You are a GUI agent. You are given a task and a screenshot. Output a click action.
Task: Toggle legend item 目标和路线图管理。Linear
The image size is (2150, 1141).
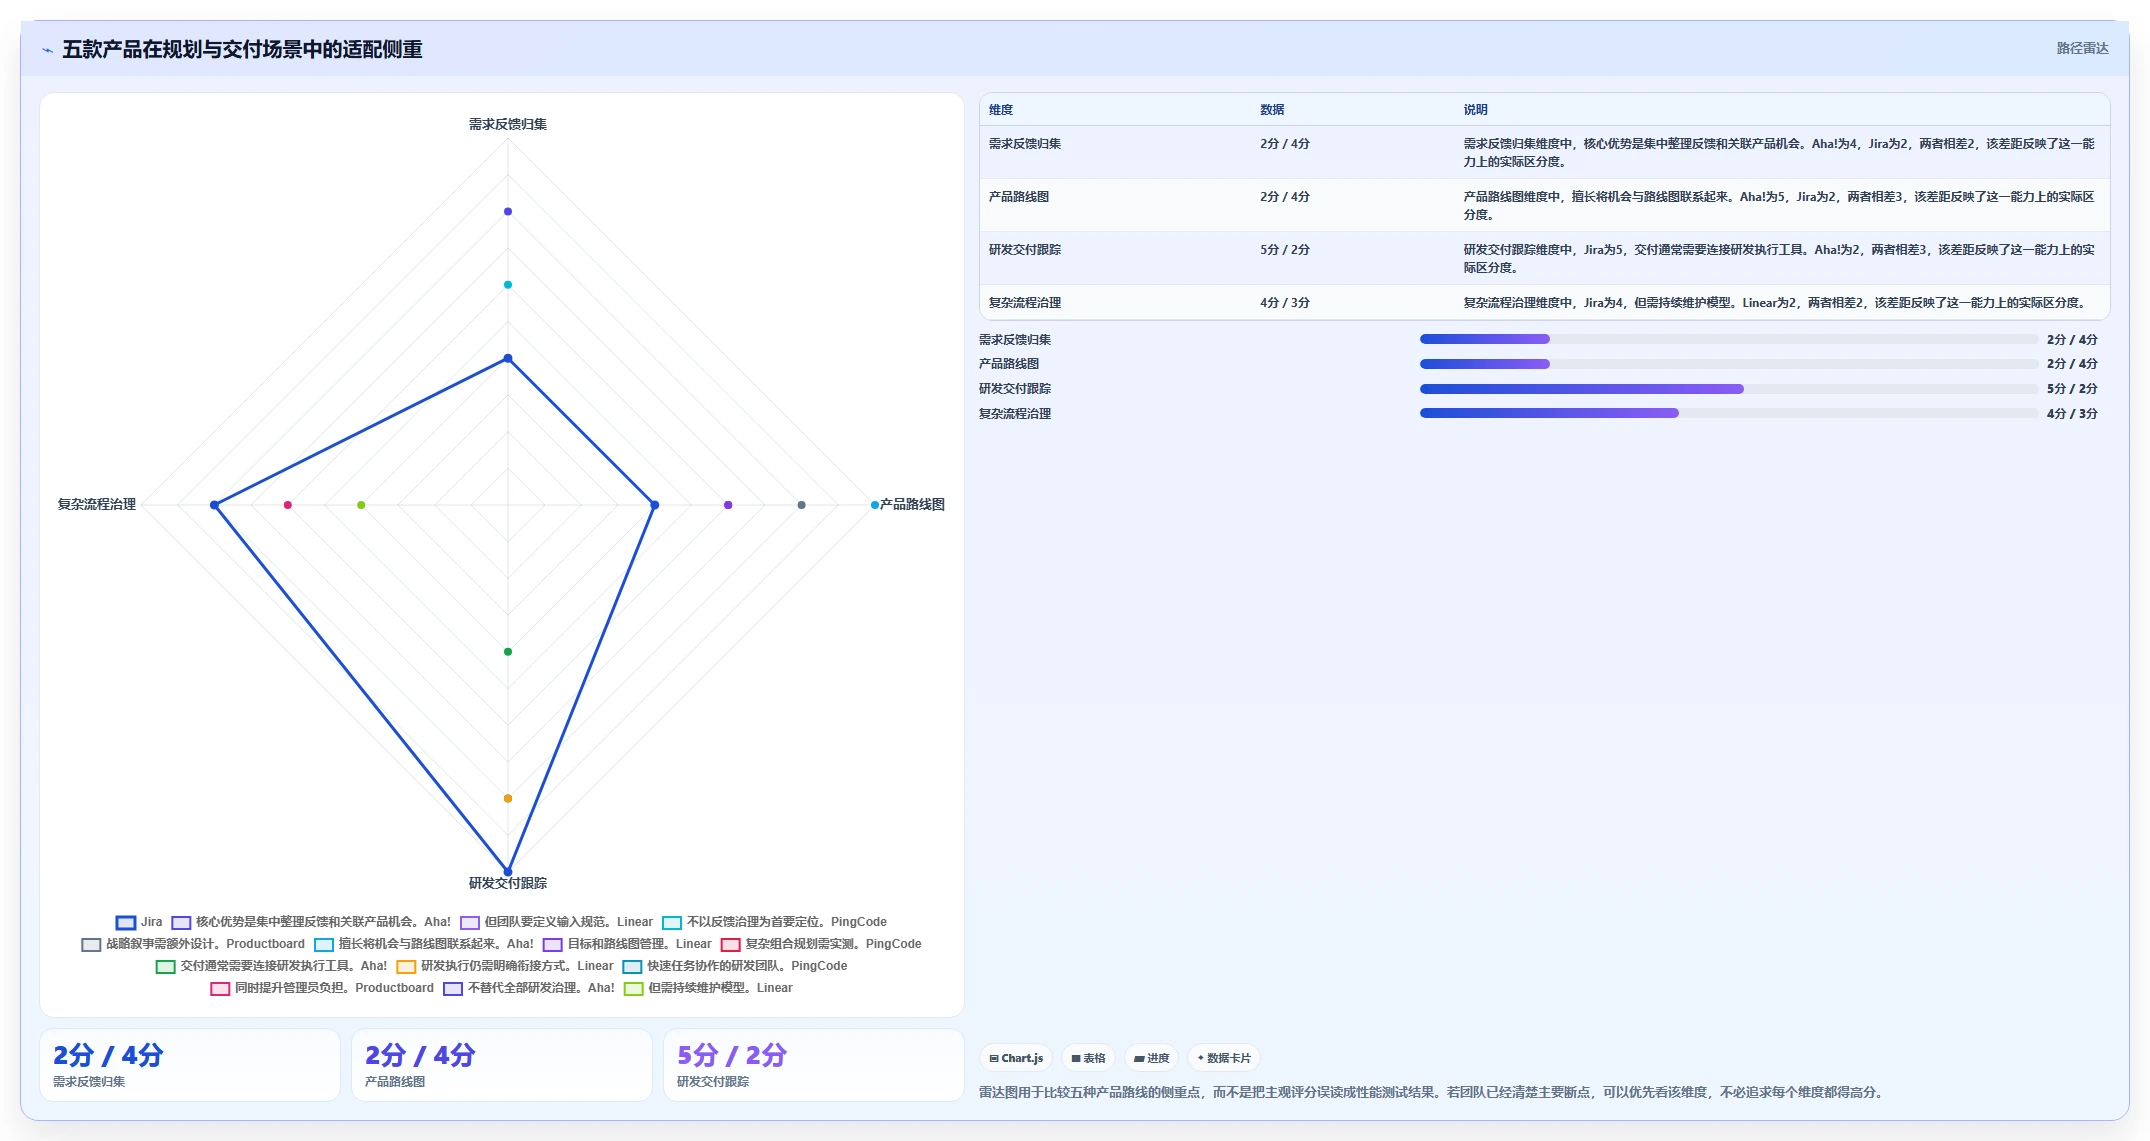627,944
